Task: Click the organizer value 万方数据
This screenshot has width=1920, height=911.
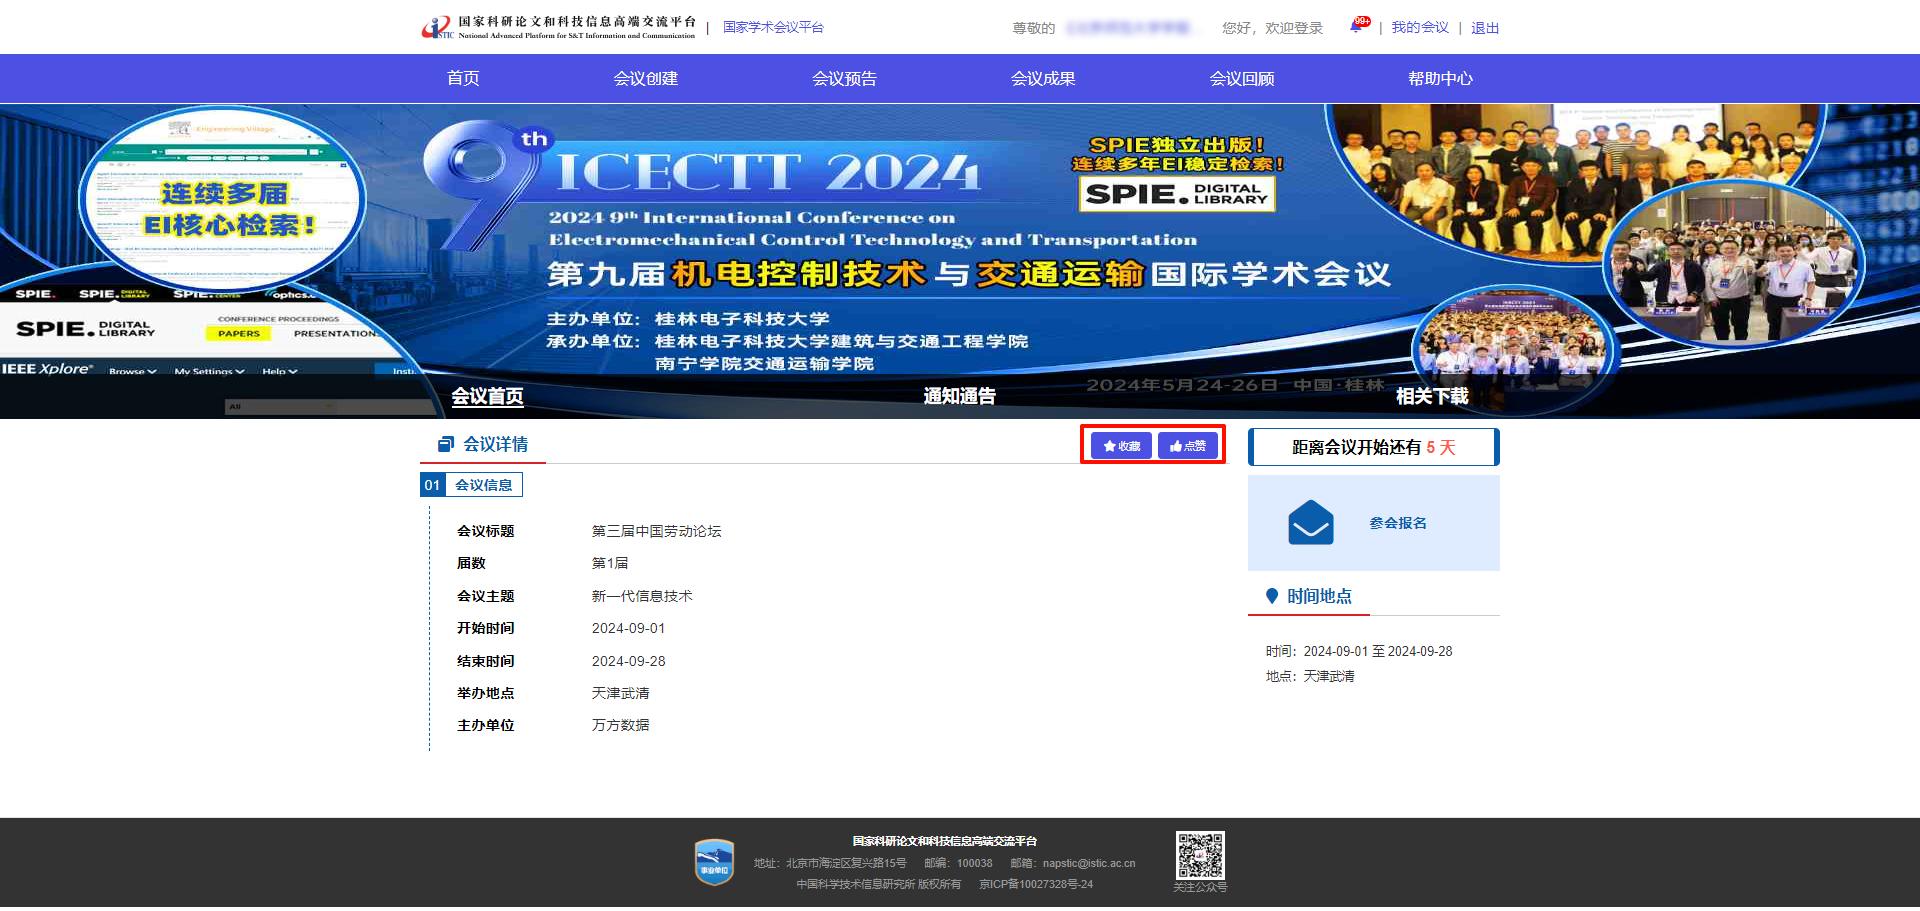Action: (x=620, y=725)
